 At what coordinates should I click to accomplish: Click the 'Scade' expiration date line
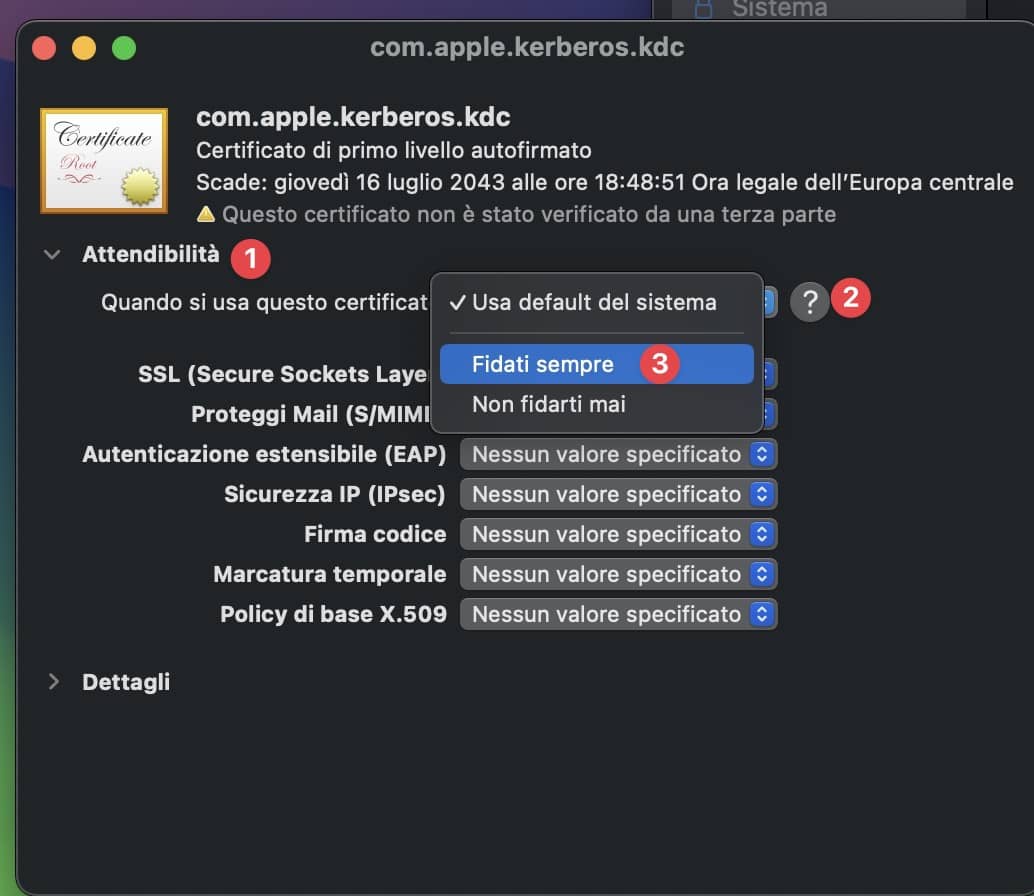coord(605,182)
